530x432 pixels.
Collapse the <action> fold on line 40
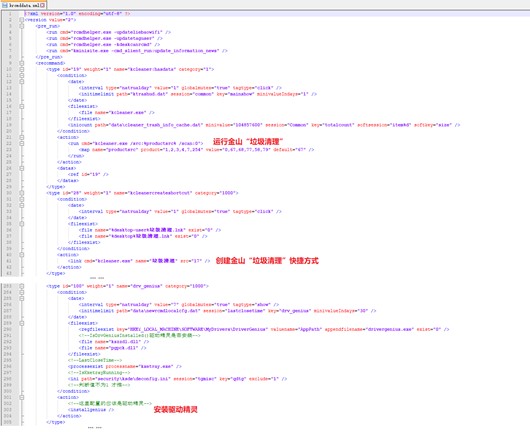click(x=22, y=255)
